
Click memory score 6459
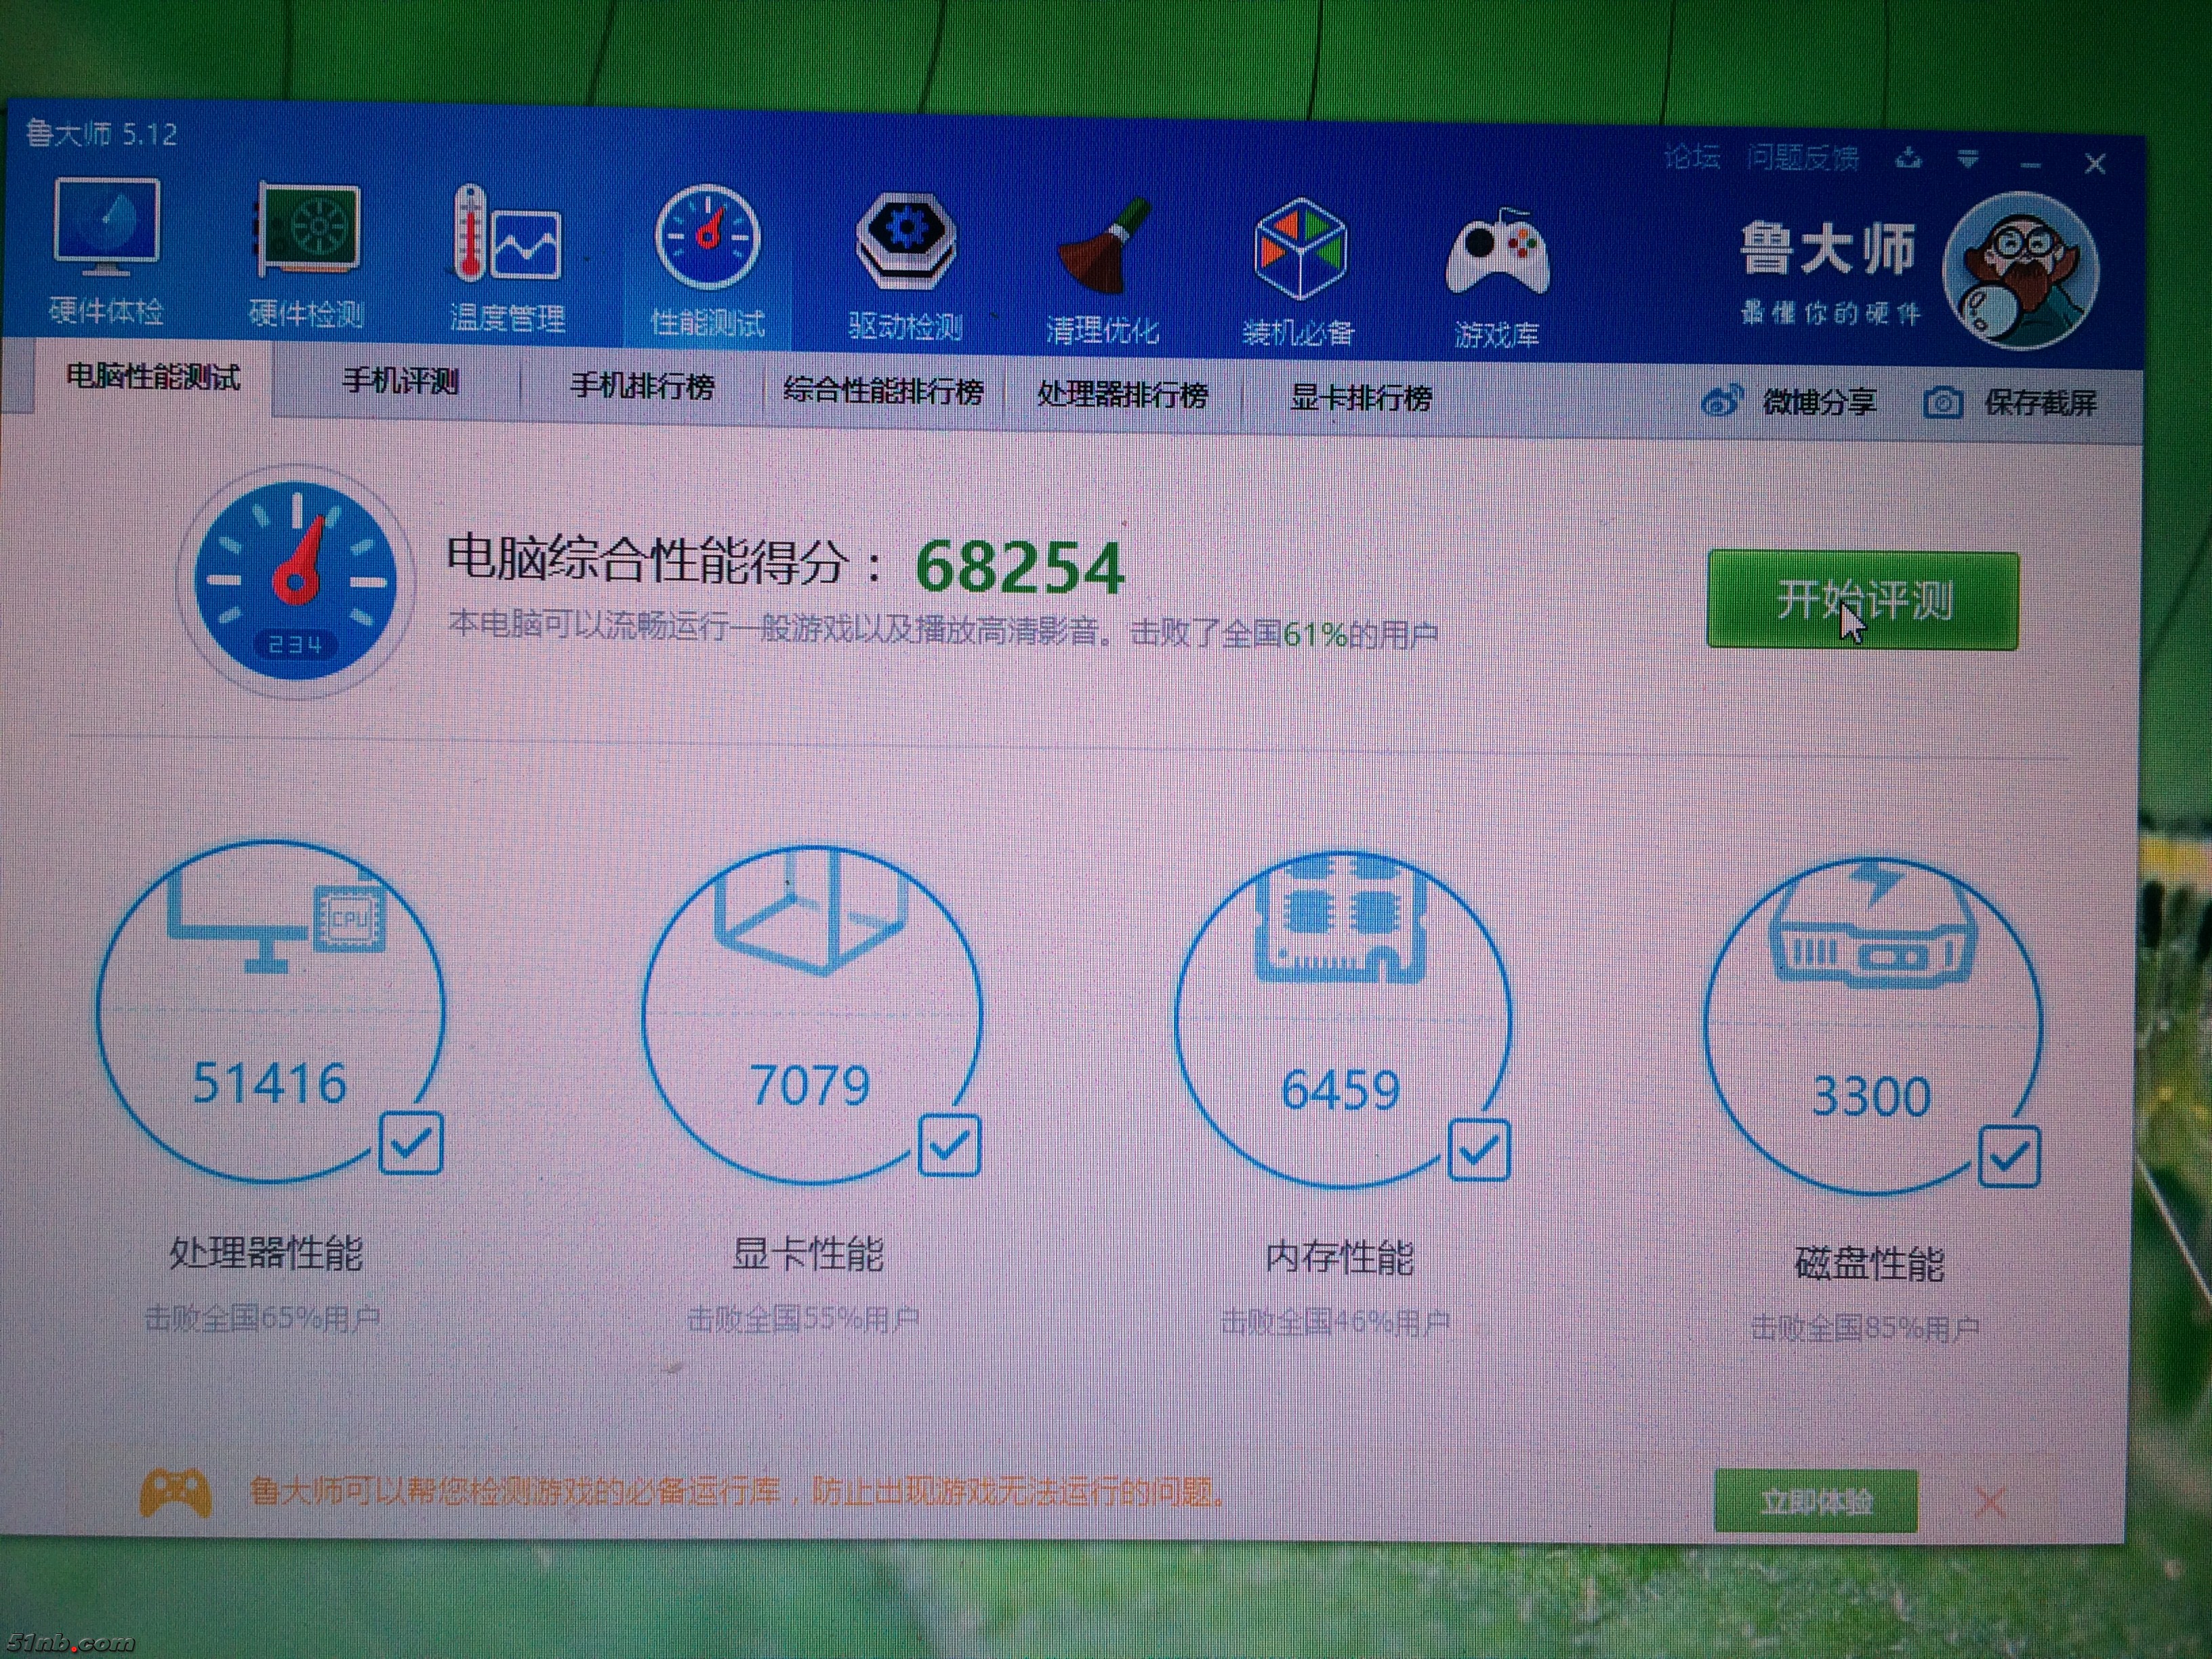(x=1340, y=1090)
